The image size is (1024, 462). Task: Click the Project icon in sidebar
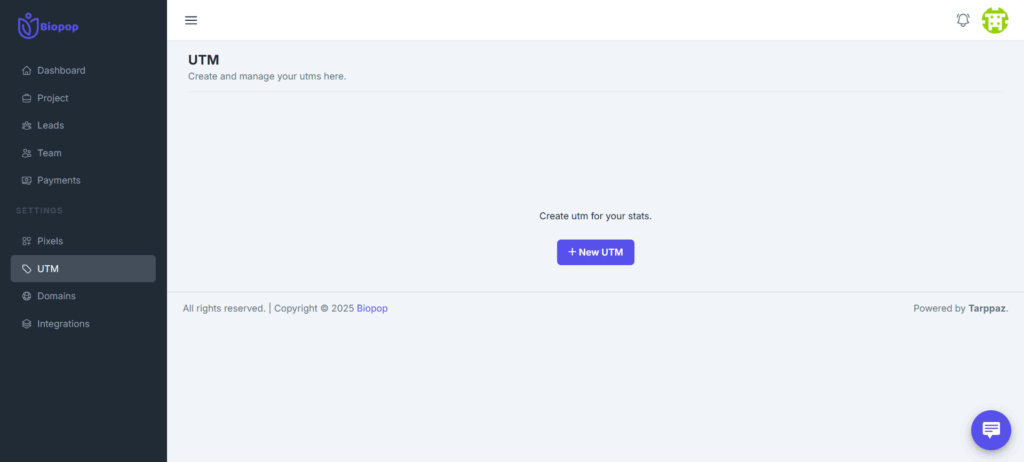click(27, 98)
